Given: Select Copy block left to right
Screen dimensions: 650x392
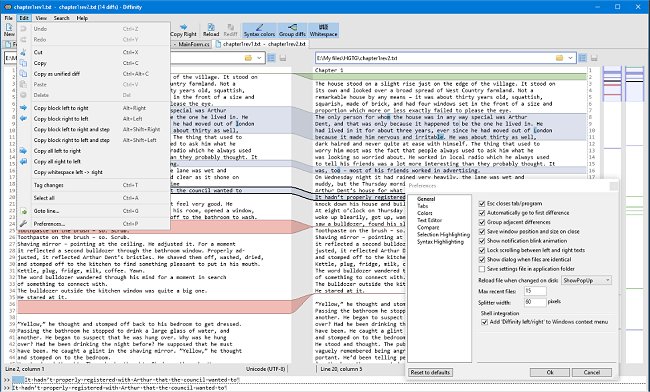Looking at the screenshot, I should (x=94, y=108).
